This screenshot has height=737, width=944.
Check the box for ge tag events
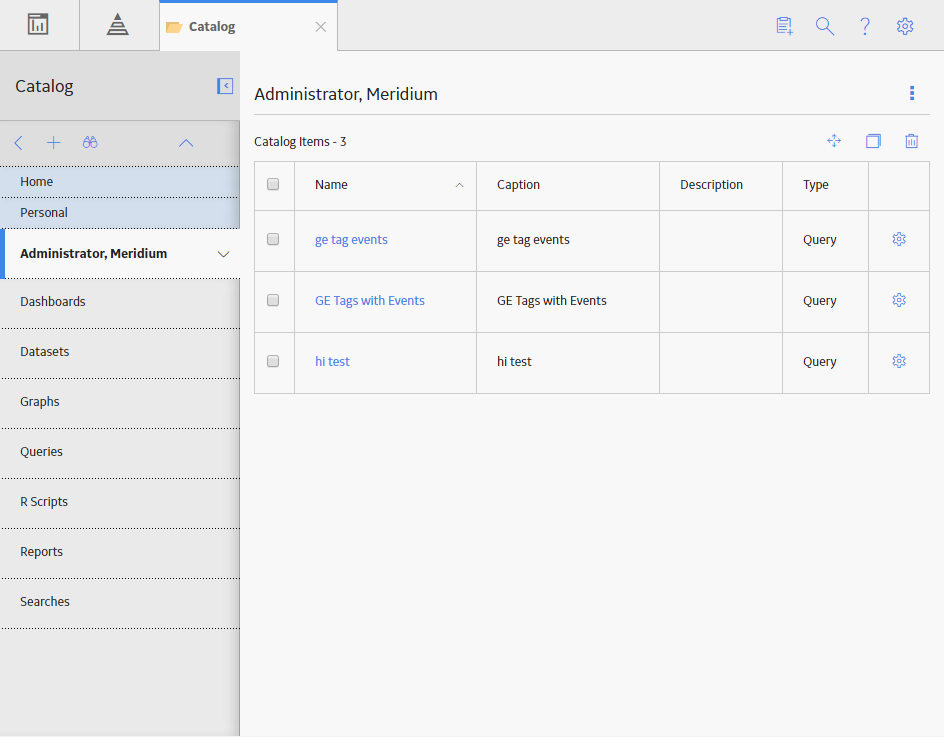tap(273, 239)
